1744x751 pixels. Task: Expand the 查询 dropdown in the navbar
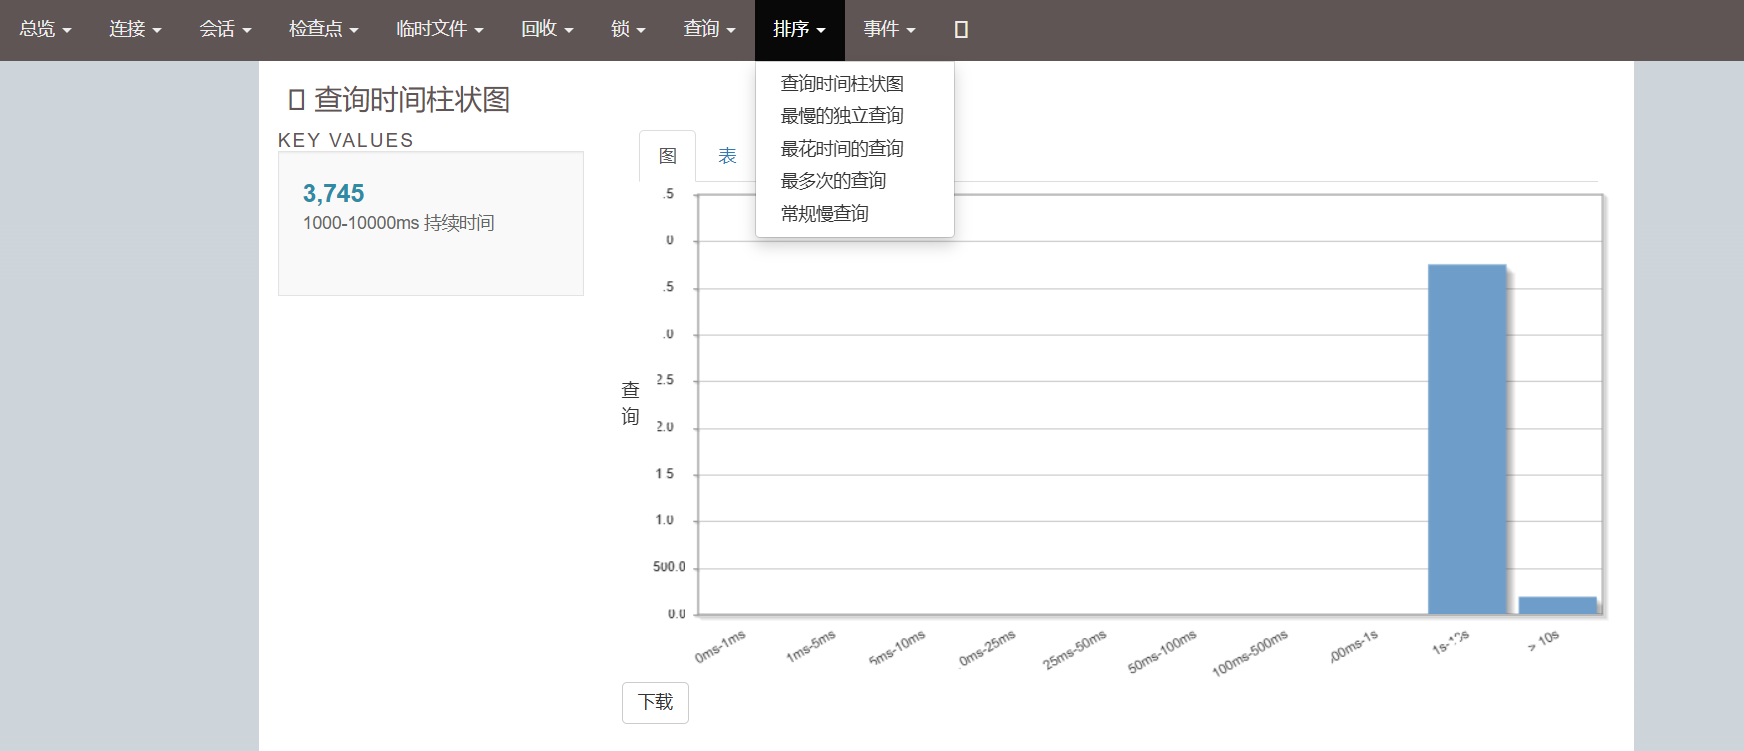click(x=709, y=30)
